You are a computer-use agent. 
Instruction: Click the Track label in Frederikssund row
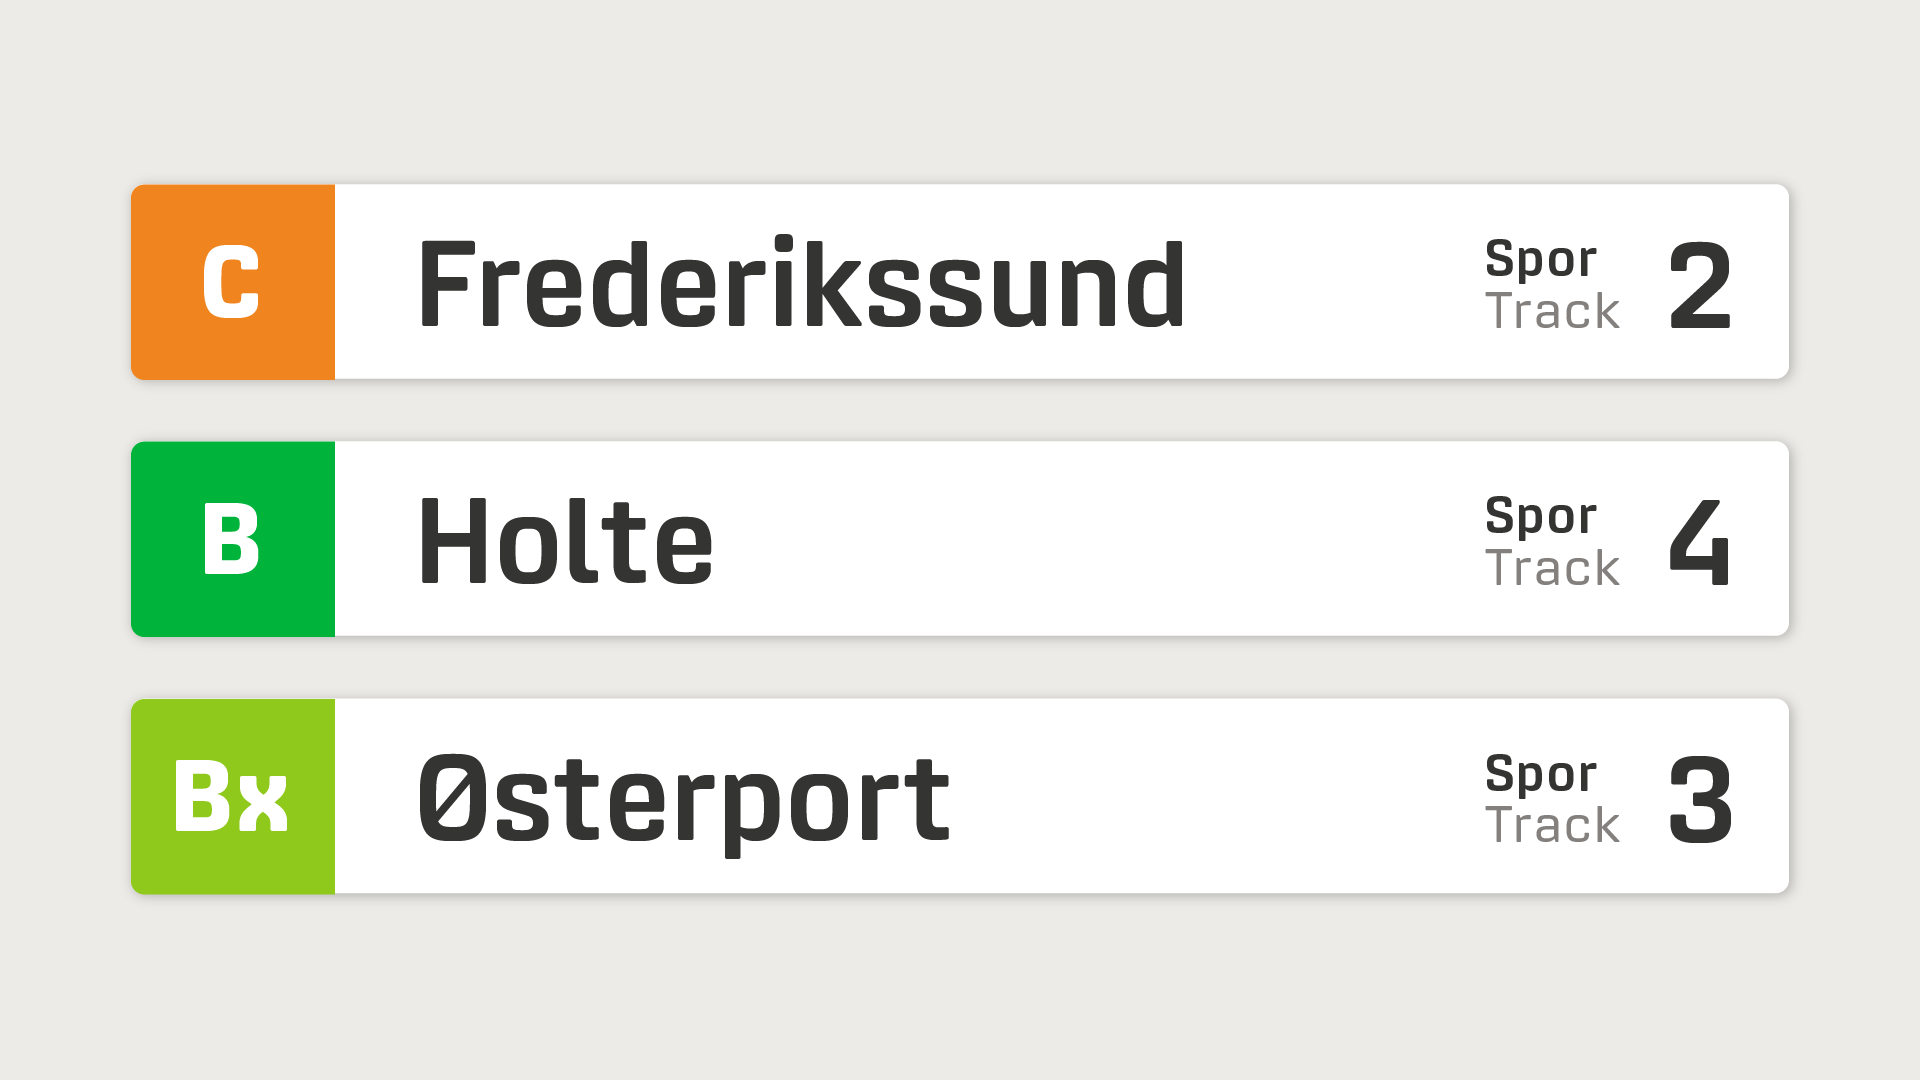click(x=1552, y=311)
